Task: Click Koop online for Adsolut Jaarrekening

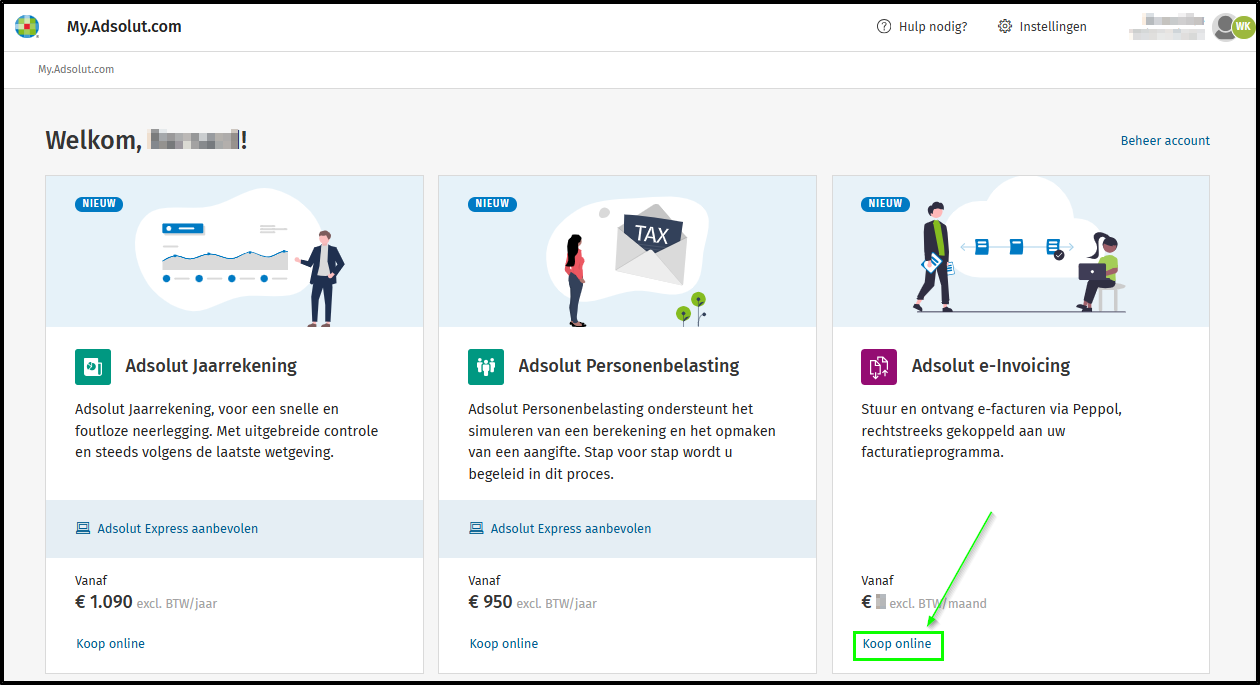Action: [110, 644]
